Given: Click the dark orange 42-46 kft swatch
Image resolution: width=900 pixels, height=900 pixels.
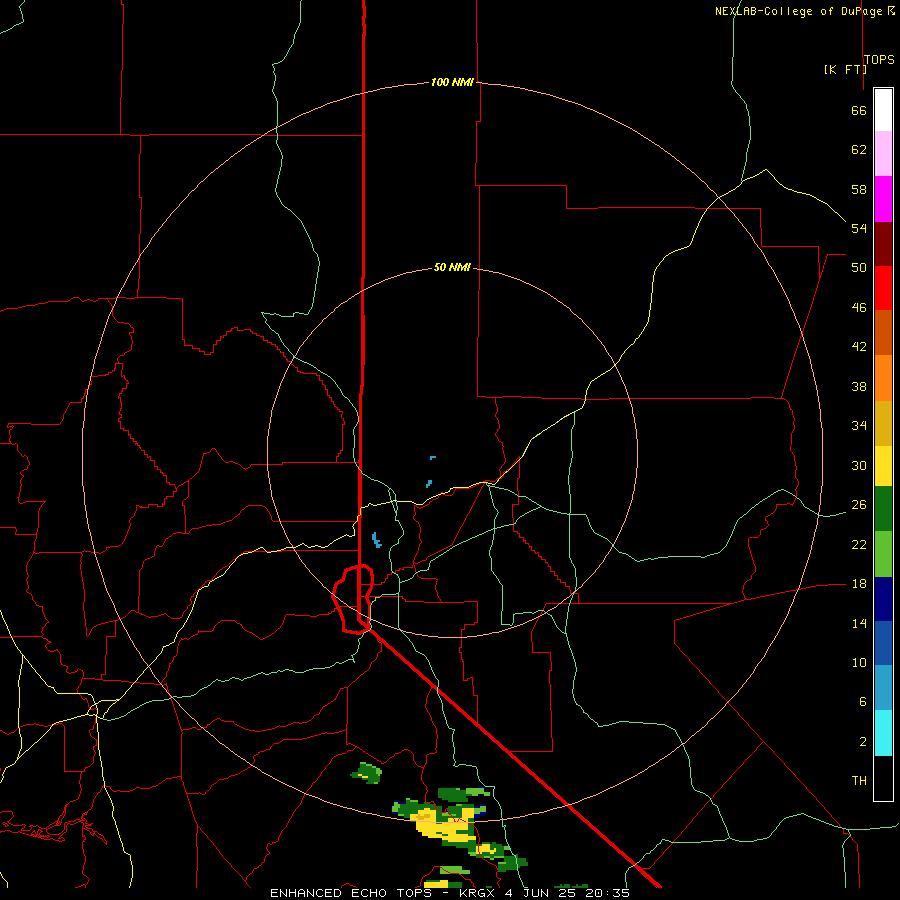Looking at the screenshot, I should pyautogui.click(x=883, y=333).
